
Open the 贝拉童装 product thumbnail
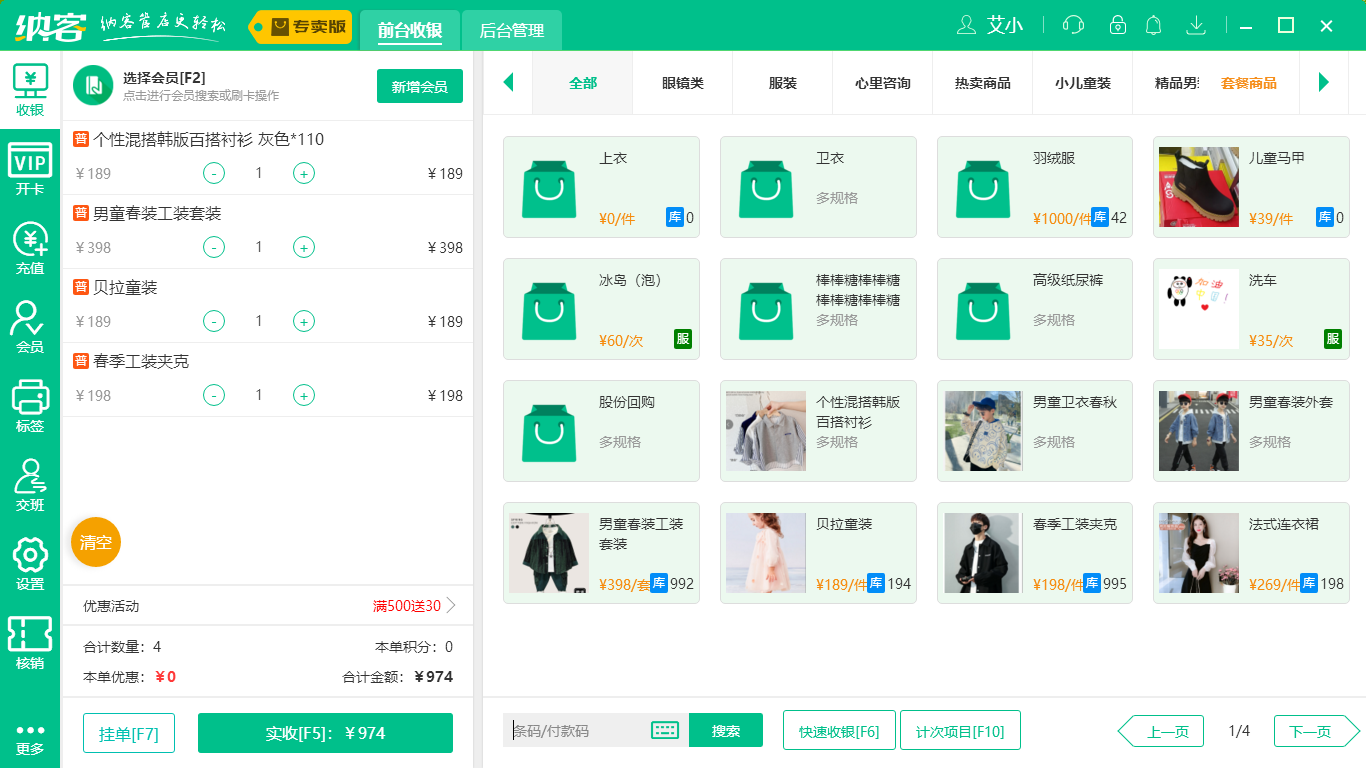765,553
